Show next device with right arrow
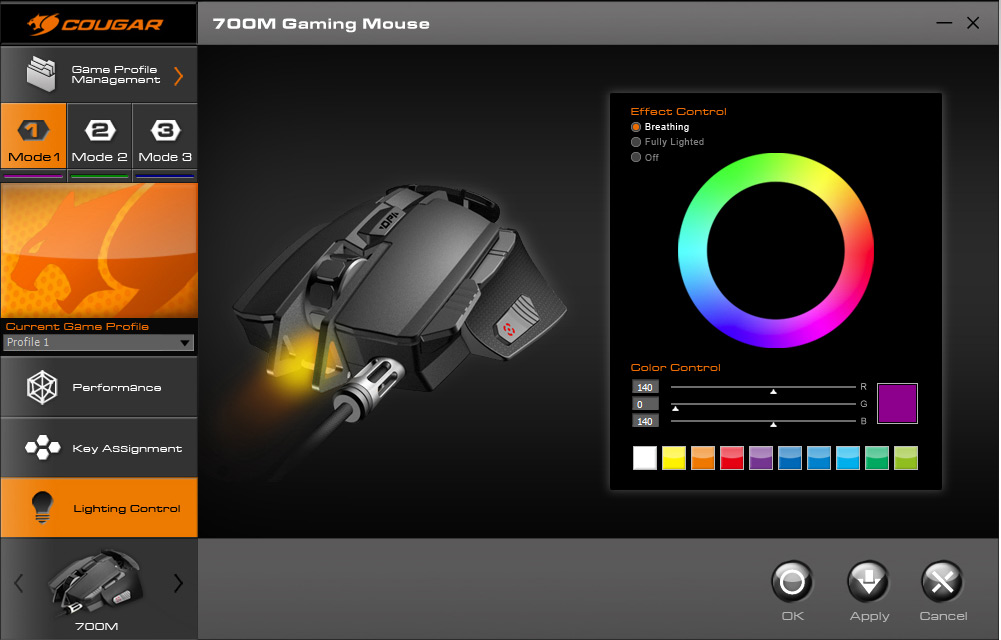 click(x=178, y=583)
